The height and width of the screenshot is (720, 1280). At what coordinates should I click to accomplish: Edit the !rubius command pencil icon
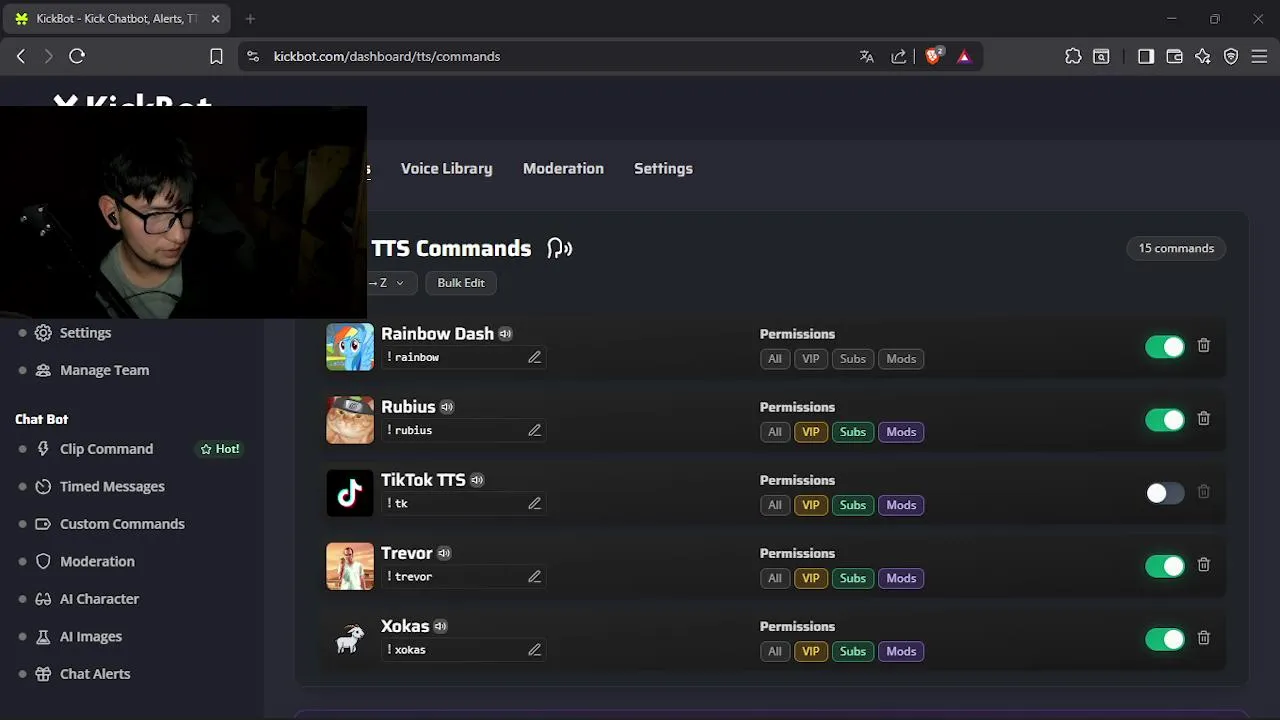534,430
